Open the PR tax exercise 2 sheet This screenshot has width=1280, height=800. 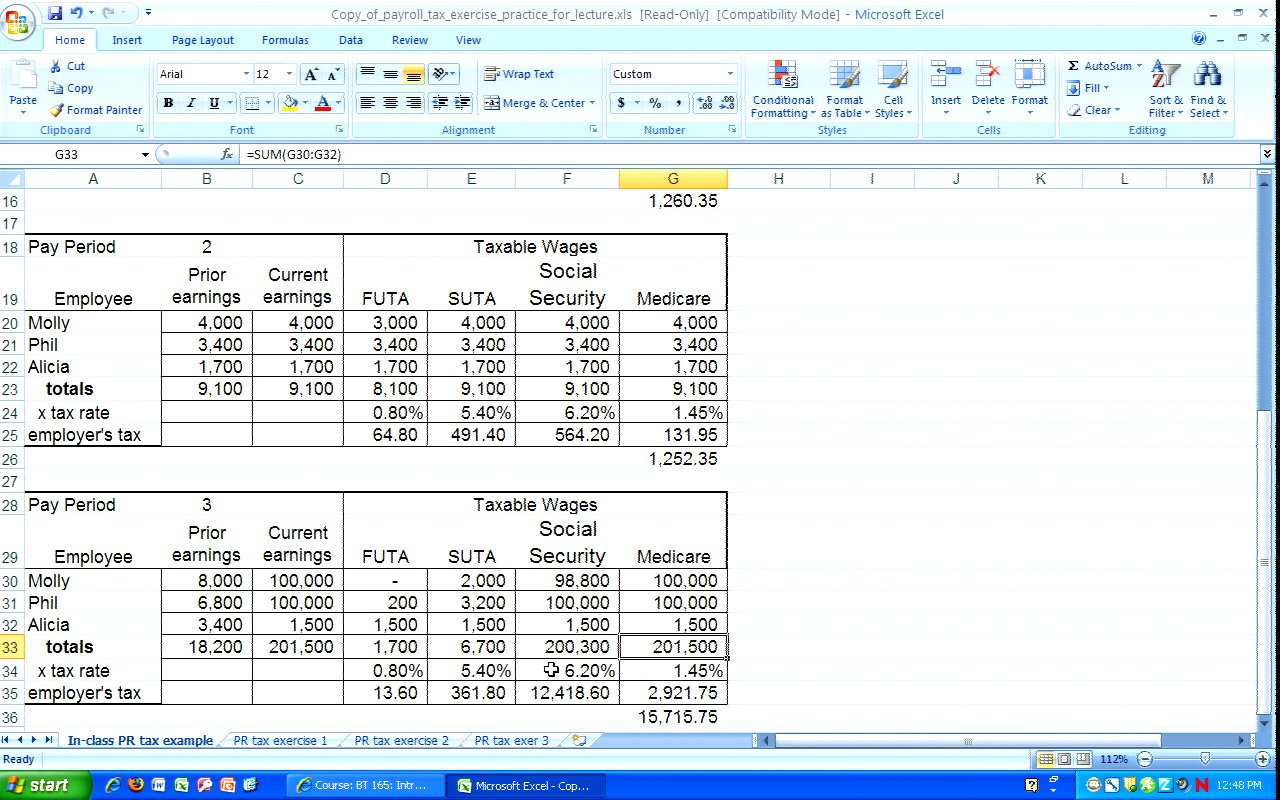[x=401, y=741]
